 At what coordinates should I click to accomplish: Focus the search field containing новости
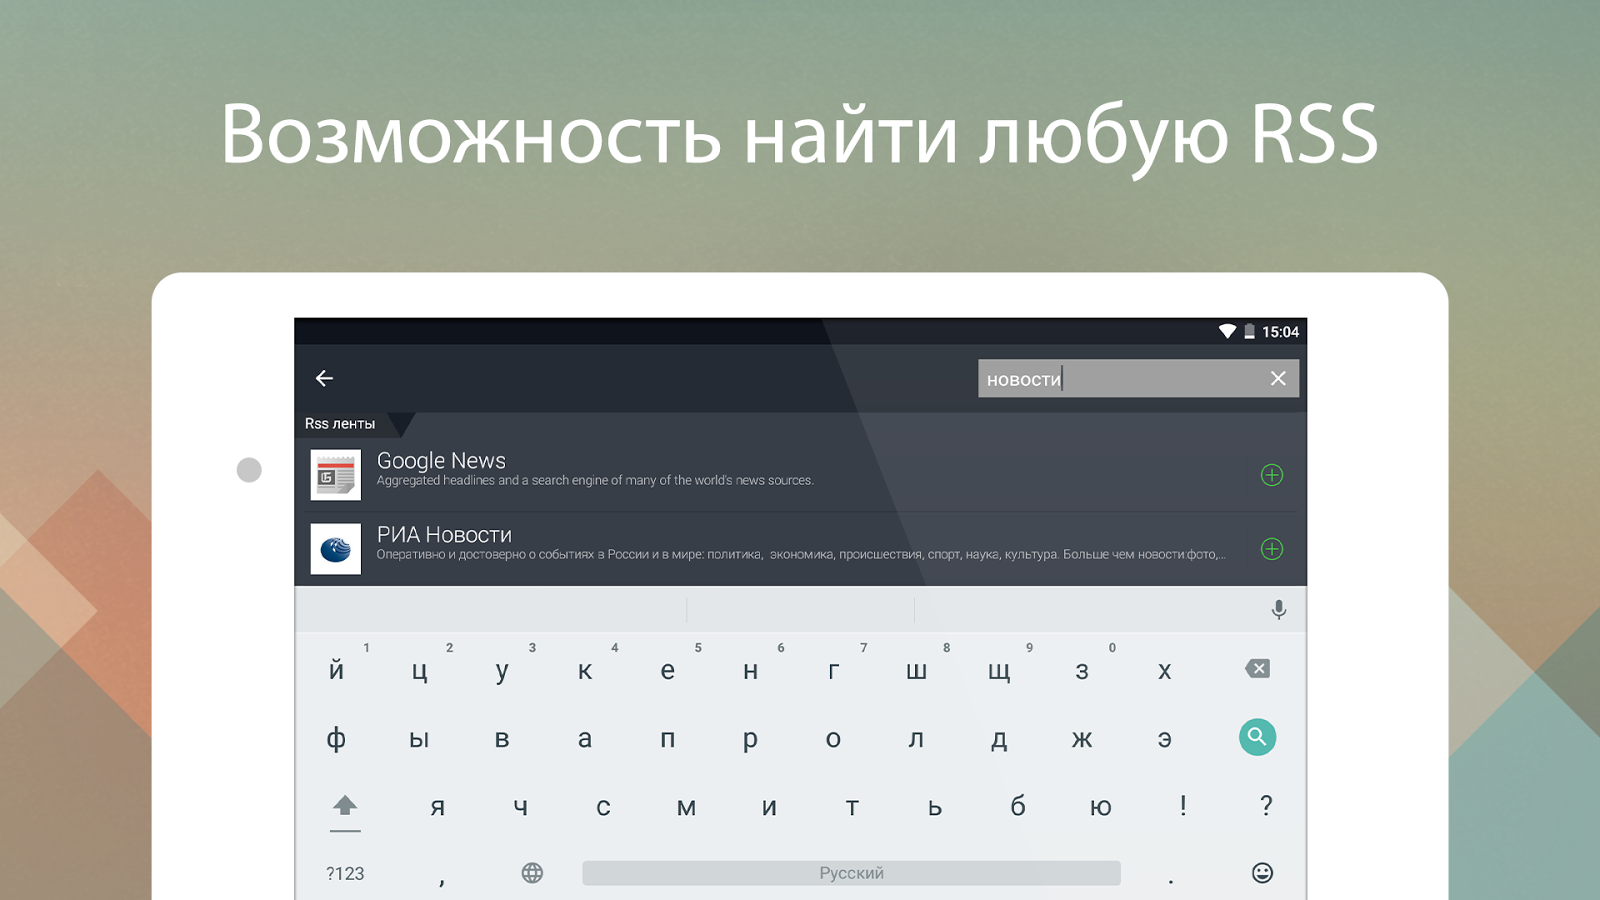click(1138, 379)
